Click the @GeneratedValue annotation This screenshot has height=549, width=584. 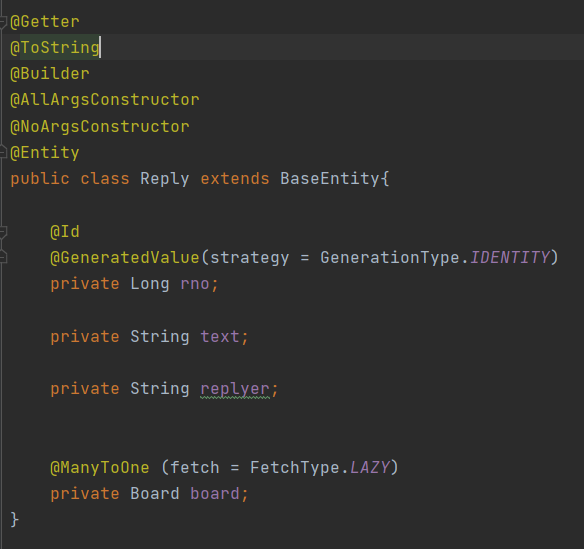coord(125,258)
